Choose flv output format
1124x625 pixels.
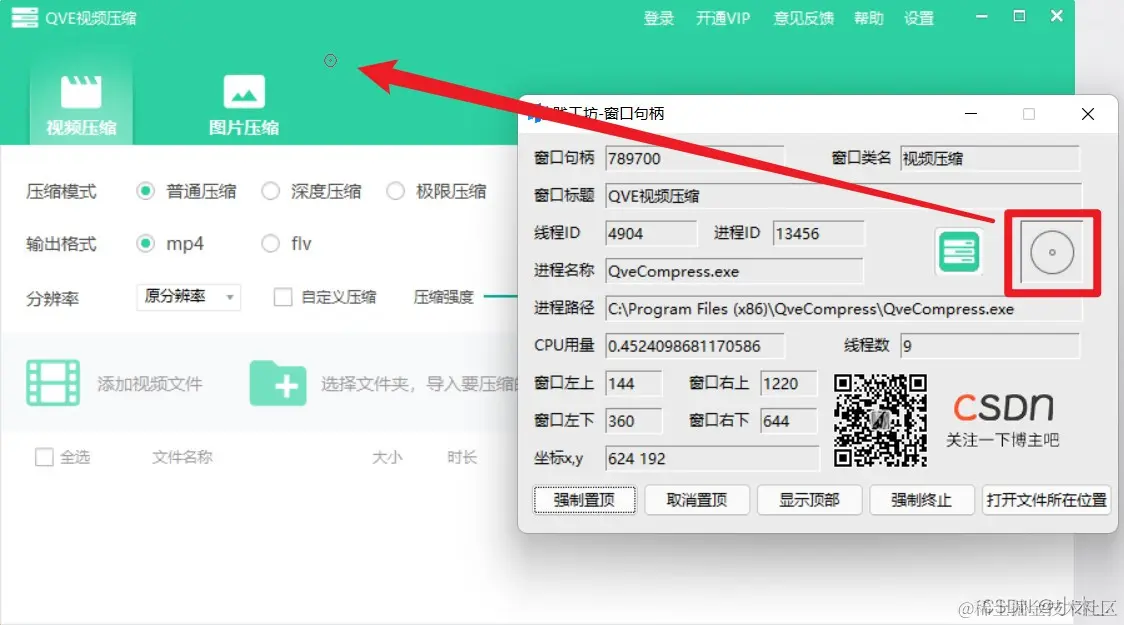click(x=270, y=244)
